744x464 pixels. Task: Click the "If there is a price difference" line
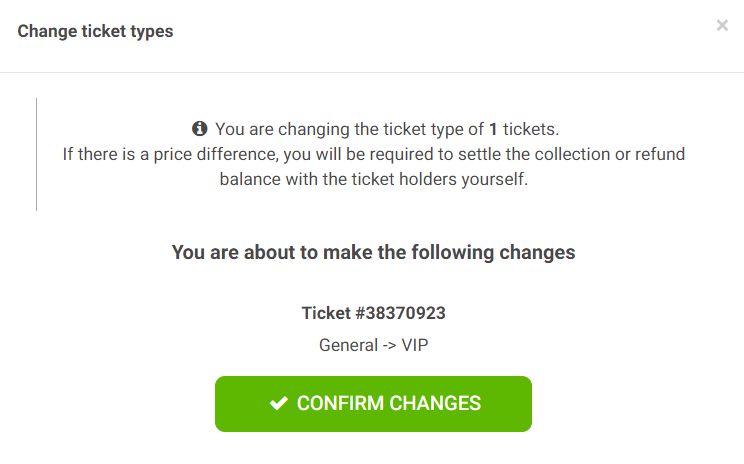(373, 154)
